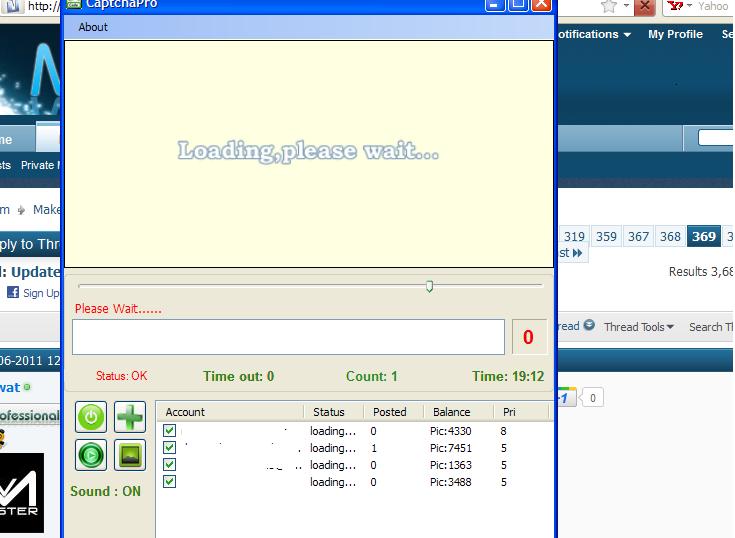Go to page 368 of the thread
Image resolution: width=735 pixels, height=538 pixels.
[670, 237]
